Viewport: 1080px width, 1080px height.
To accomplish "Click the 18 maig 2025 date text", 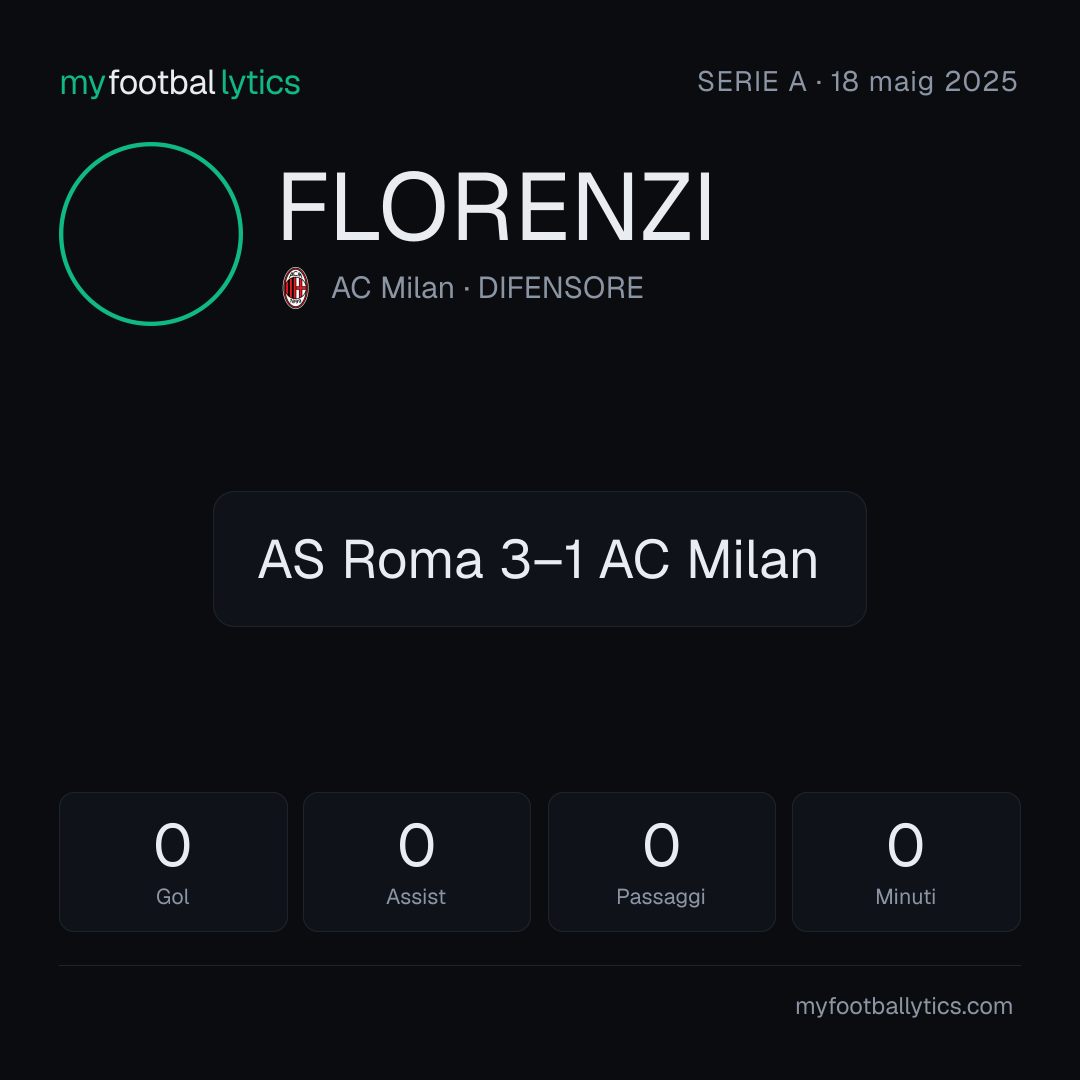I will click(924, 82).
